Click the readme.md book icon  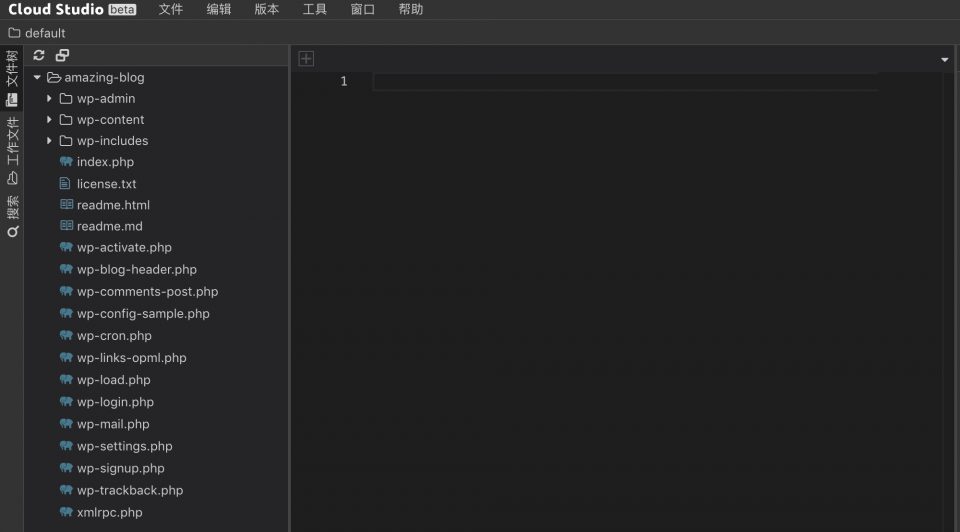coord(66,225)
